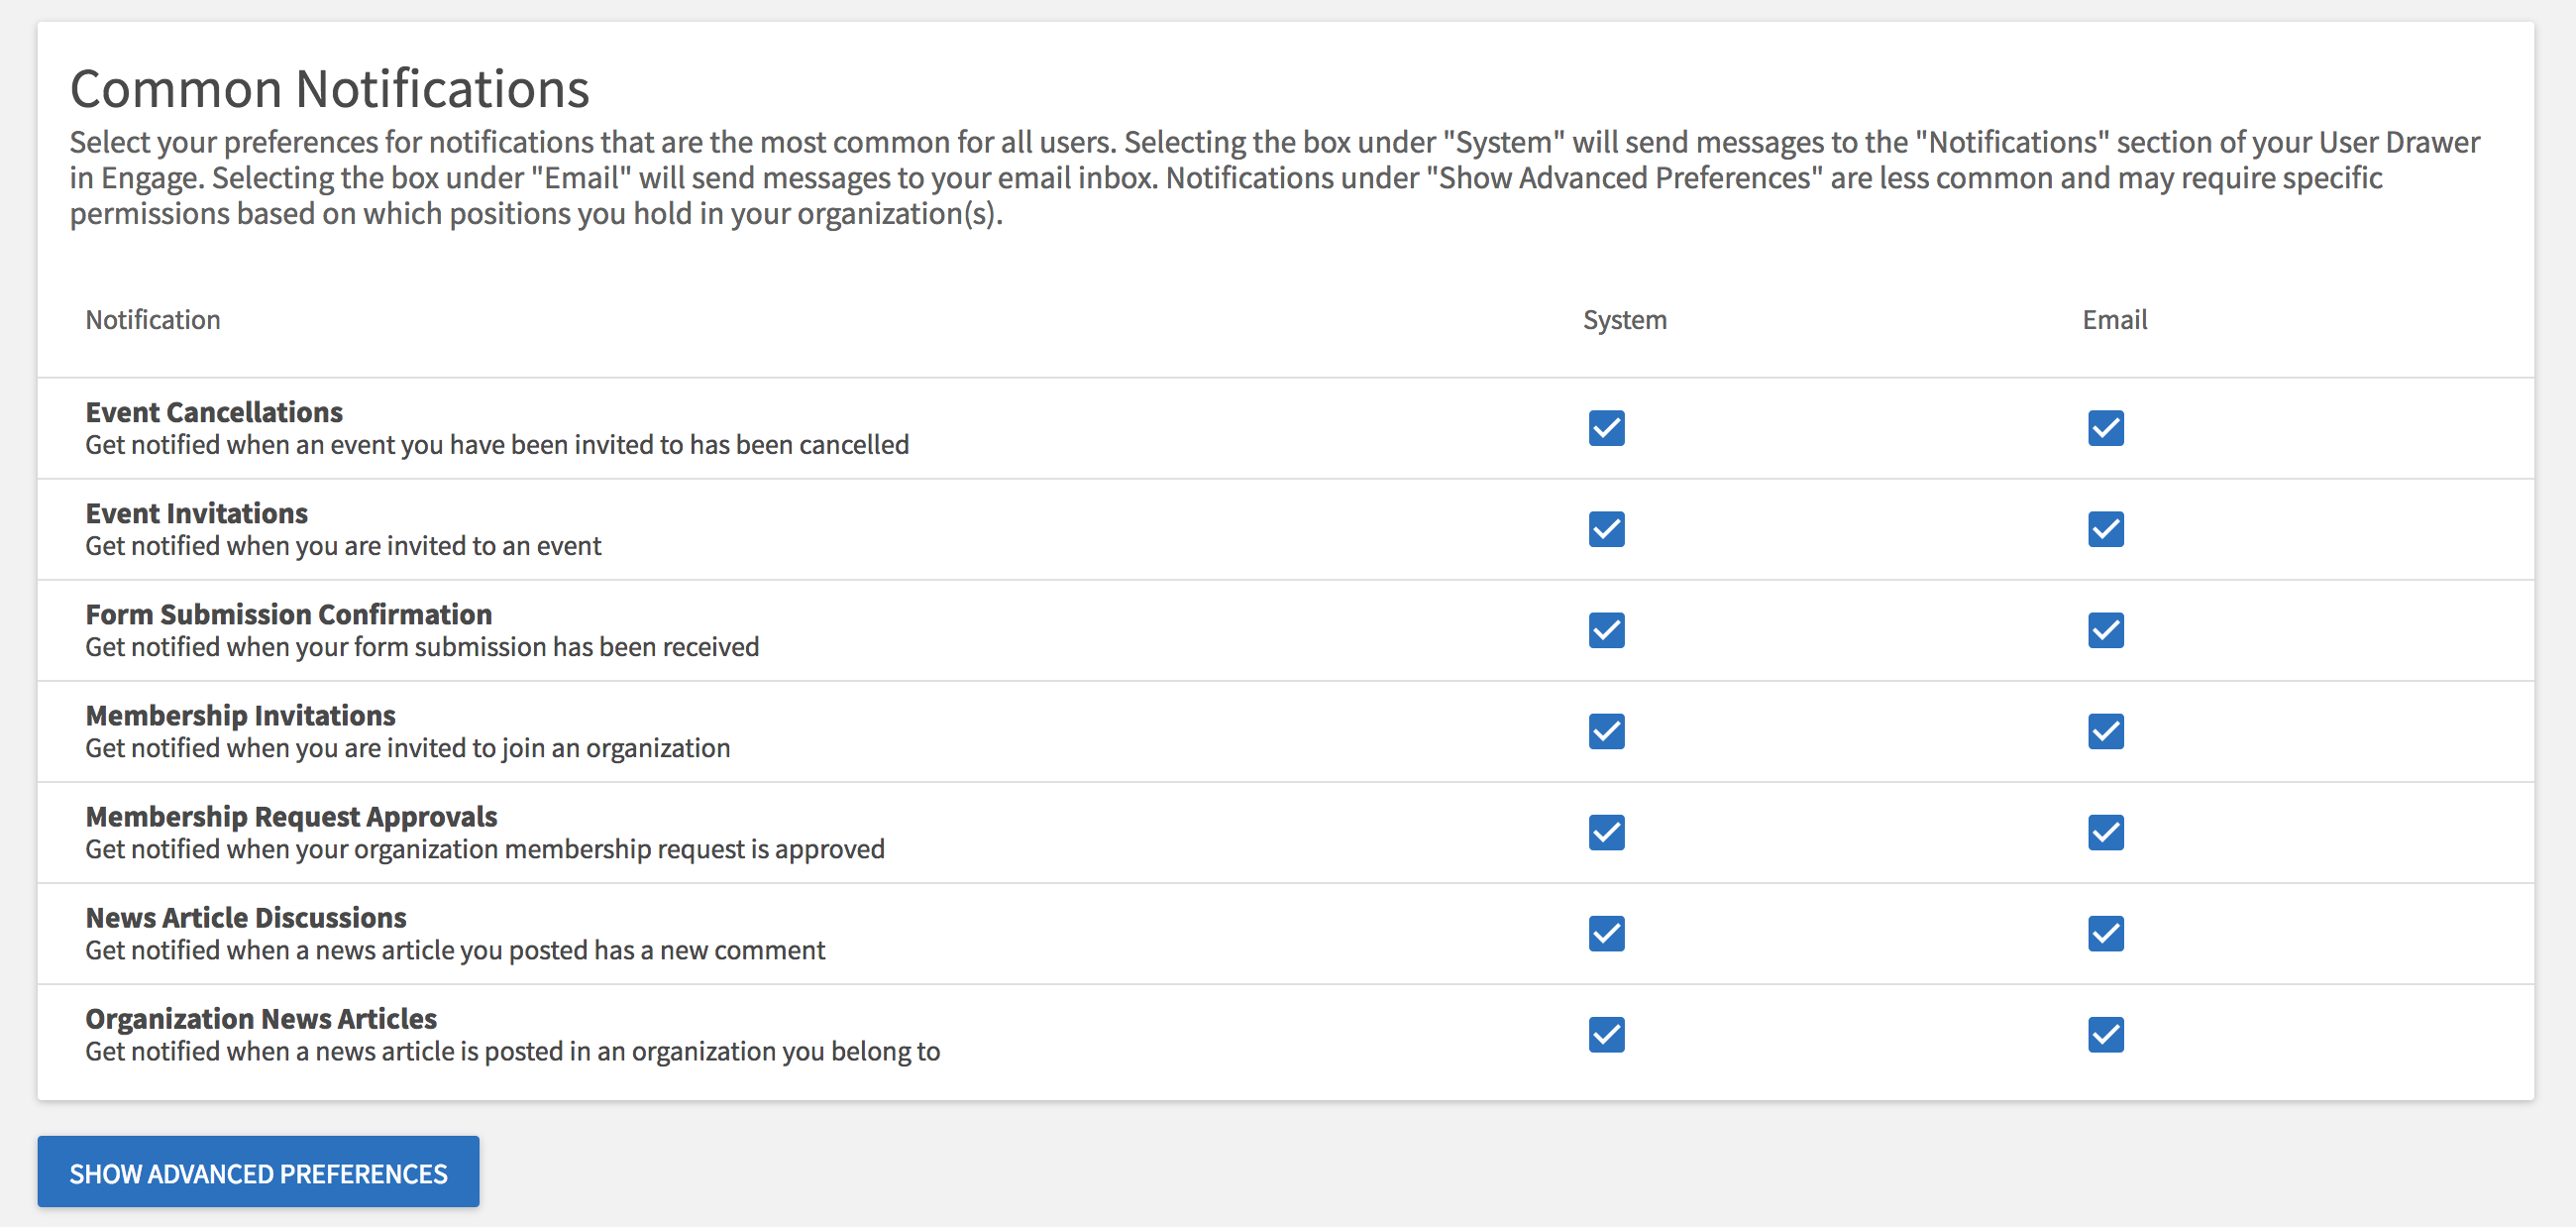Click the "Email" column header
Screen dimensions: 2576x1227
coord(2115,320)
